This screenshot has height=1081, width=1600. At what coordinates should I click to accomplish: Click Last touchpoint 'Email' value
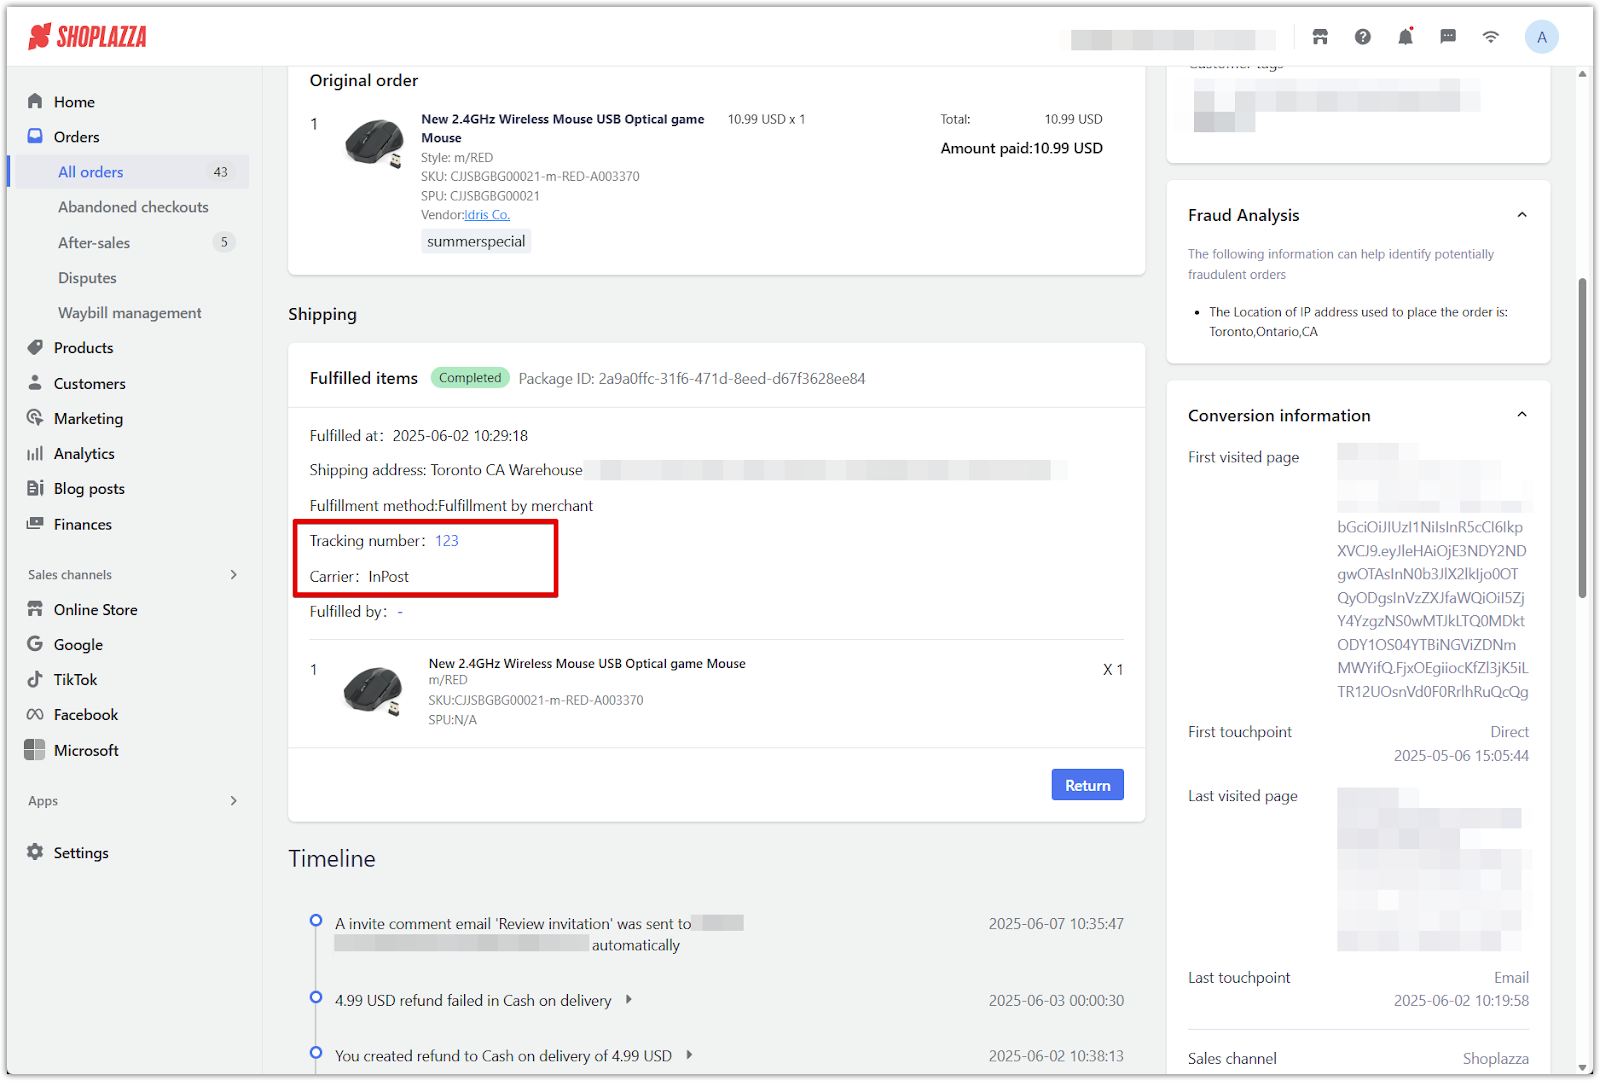[1511, 978]
